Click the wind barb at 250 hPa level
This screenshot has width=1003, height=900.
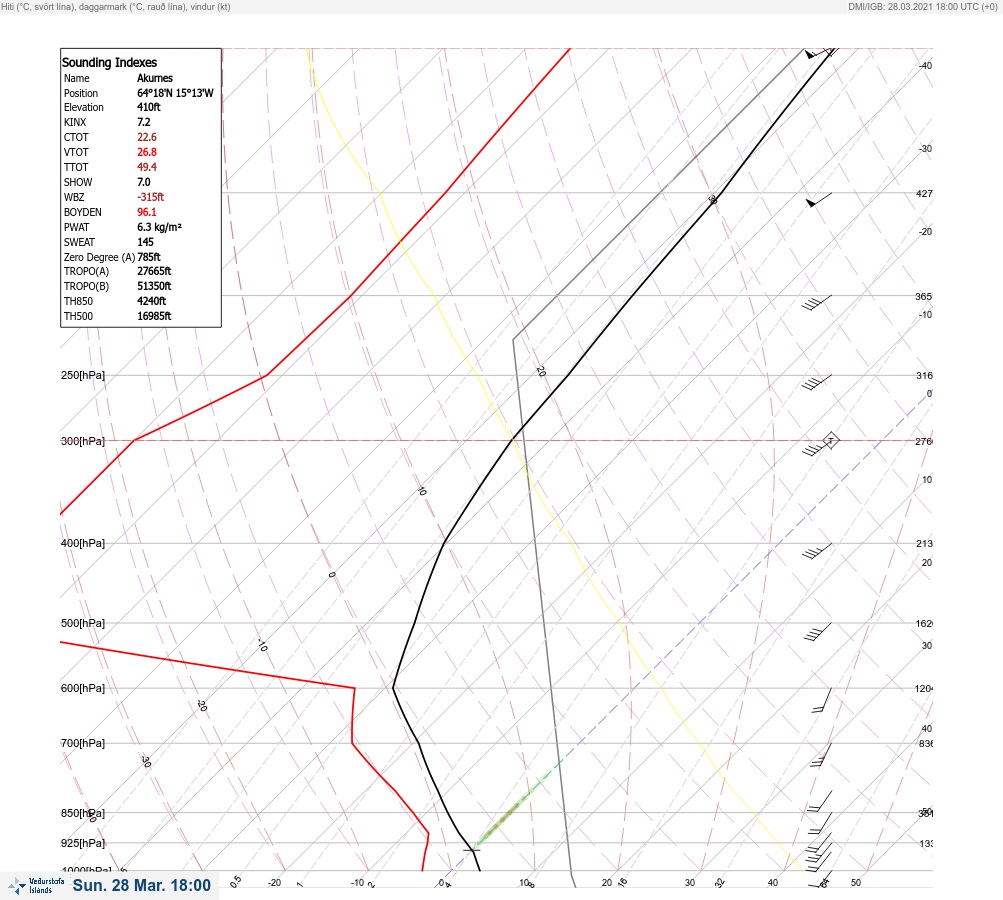click(817, 382)
